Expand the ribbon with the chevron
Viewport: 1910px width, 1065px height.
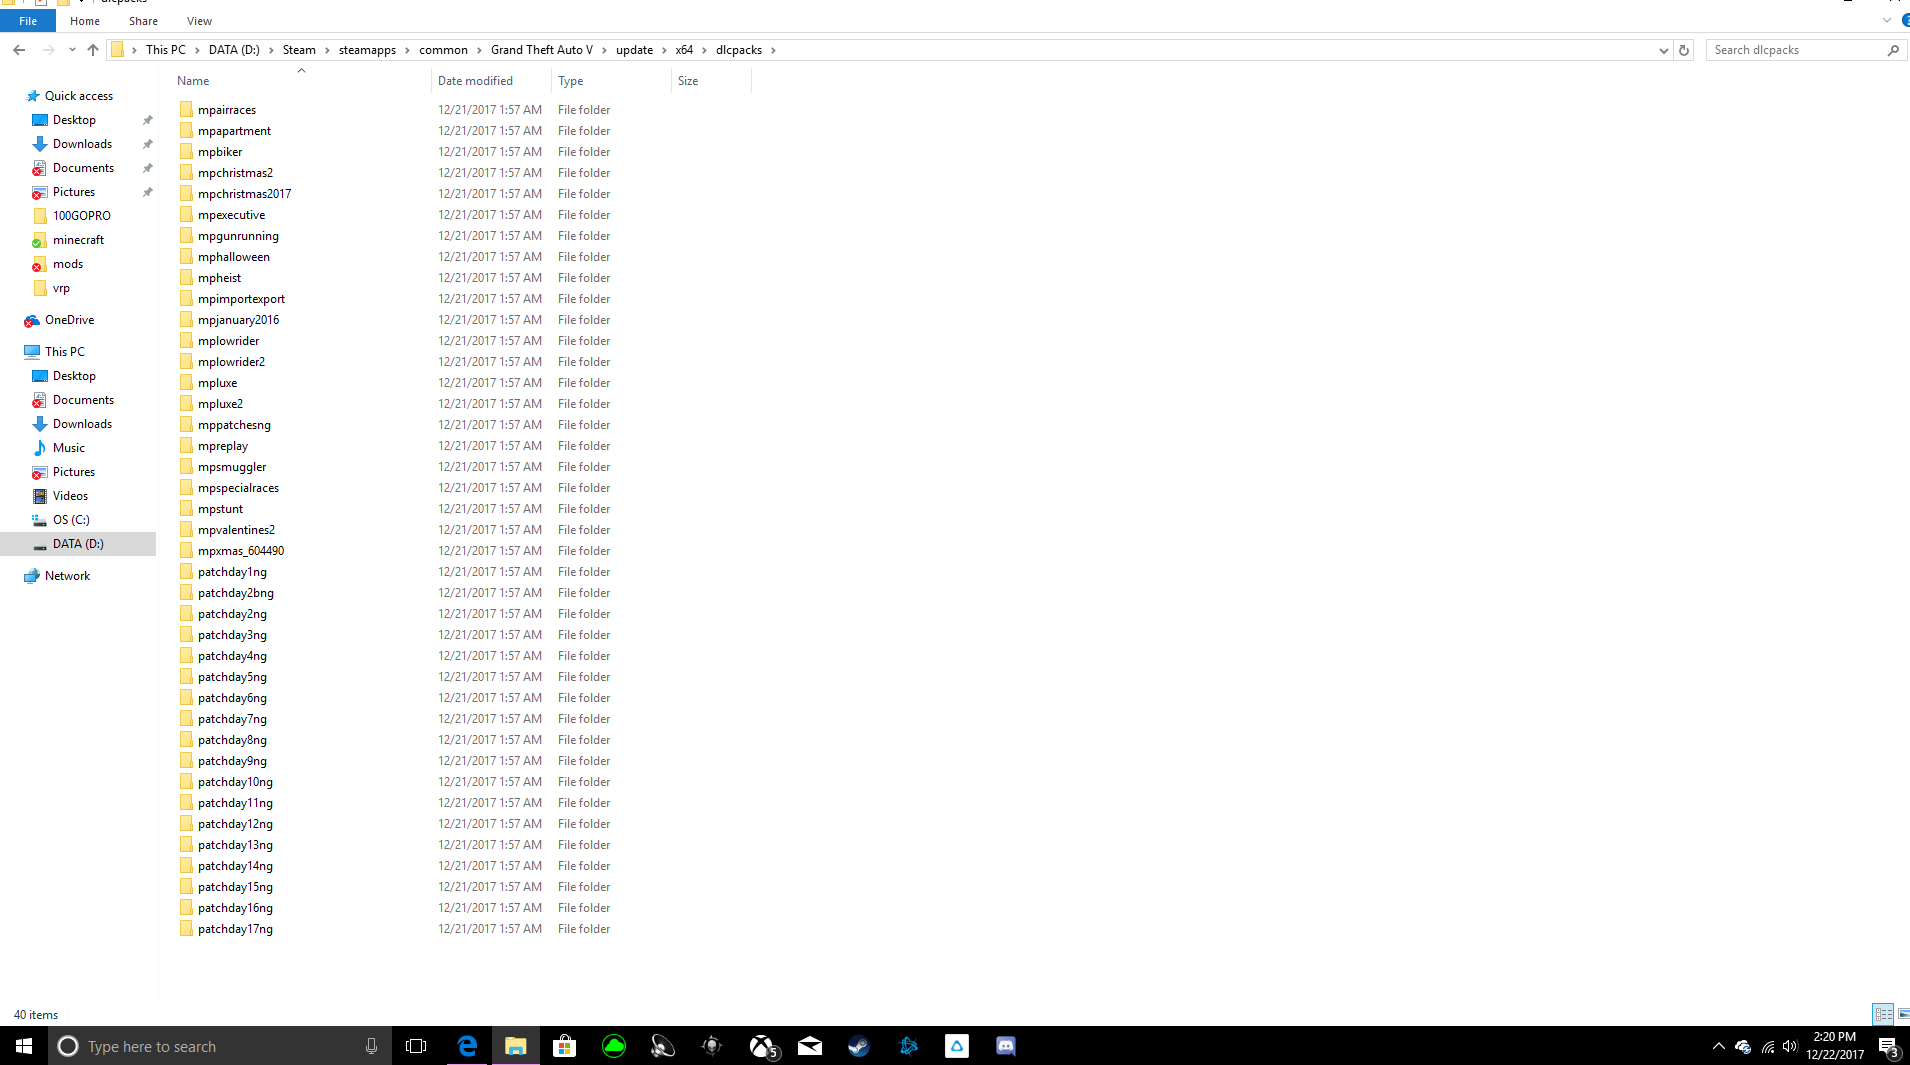(1887, 21)
